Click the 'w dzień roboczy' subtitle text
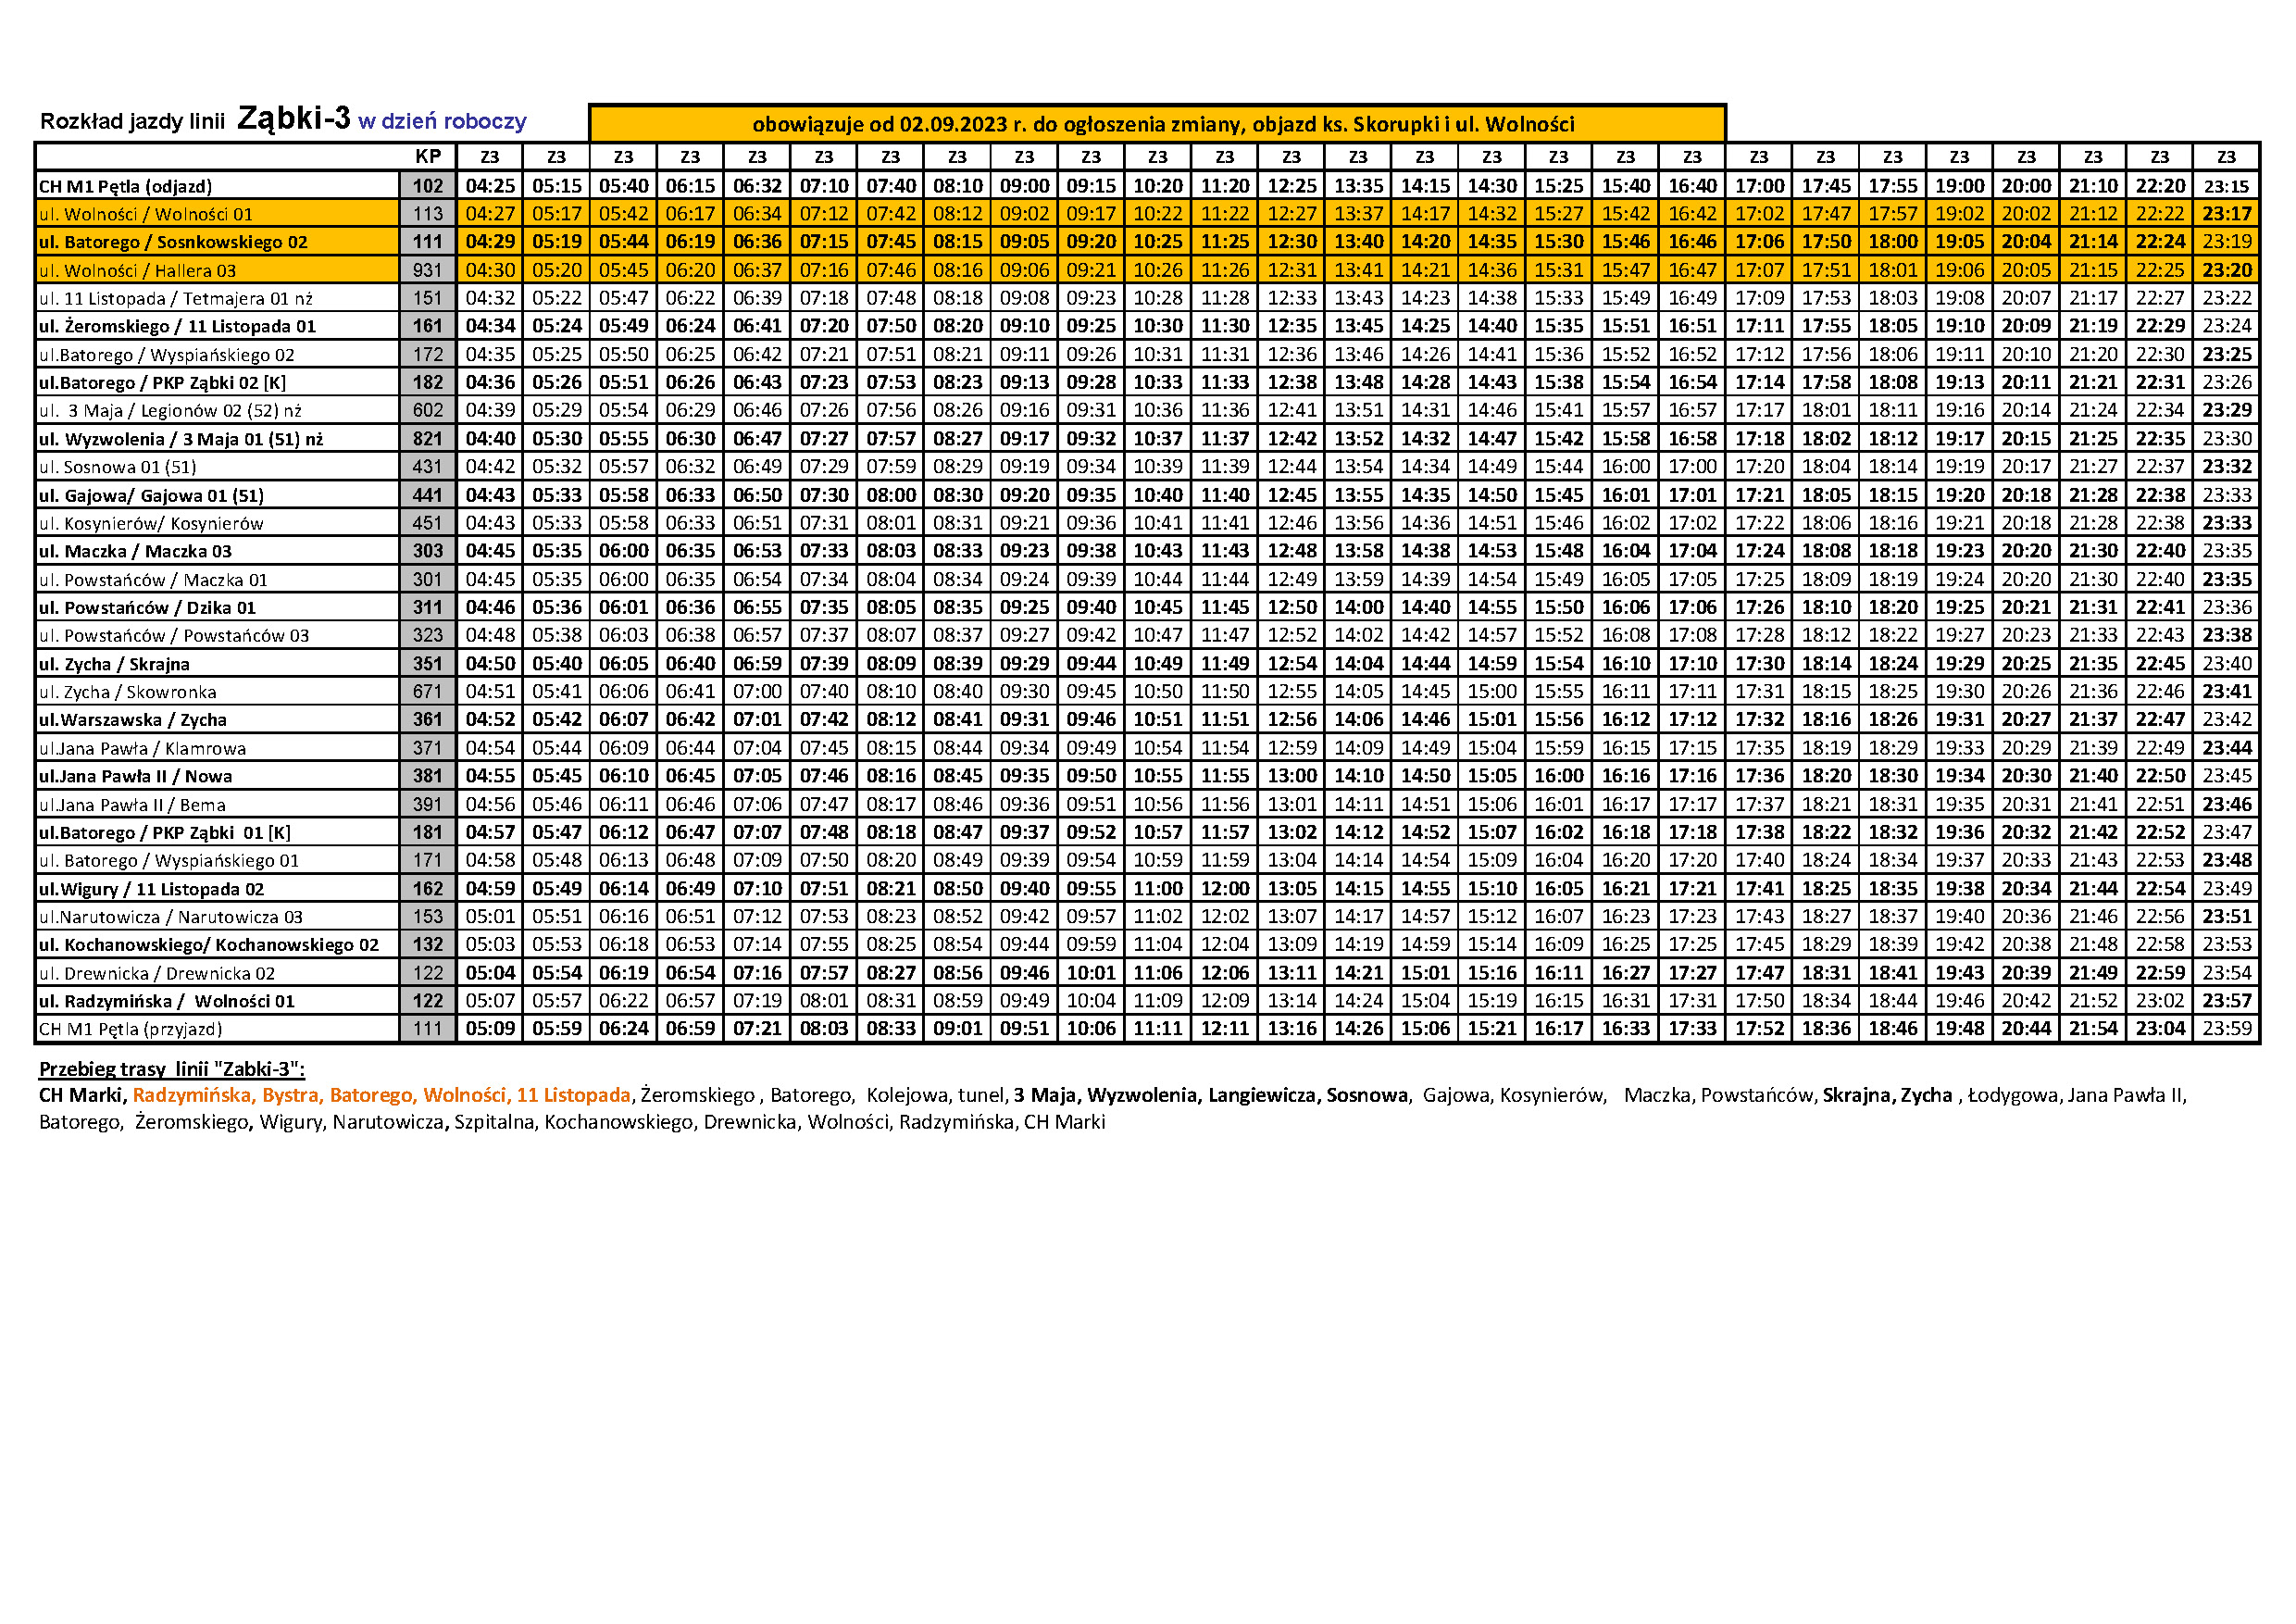The height and width of the screenshot is (1624, 2296). click(x=442, y=122)
